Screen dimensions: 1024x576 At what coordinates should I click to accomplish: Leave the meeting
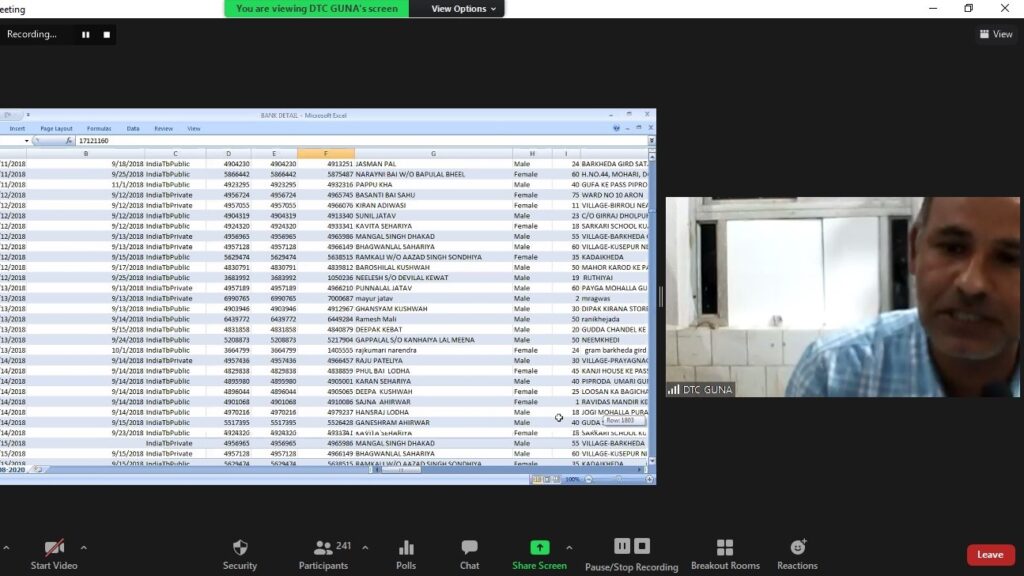pos(990,555)
